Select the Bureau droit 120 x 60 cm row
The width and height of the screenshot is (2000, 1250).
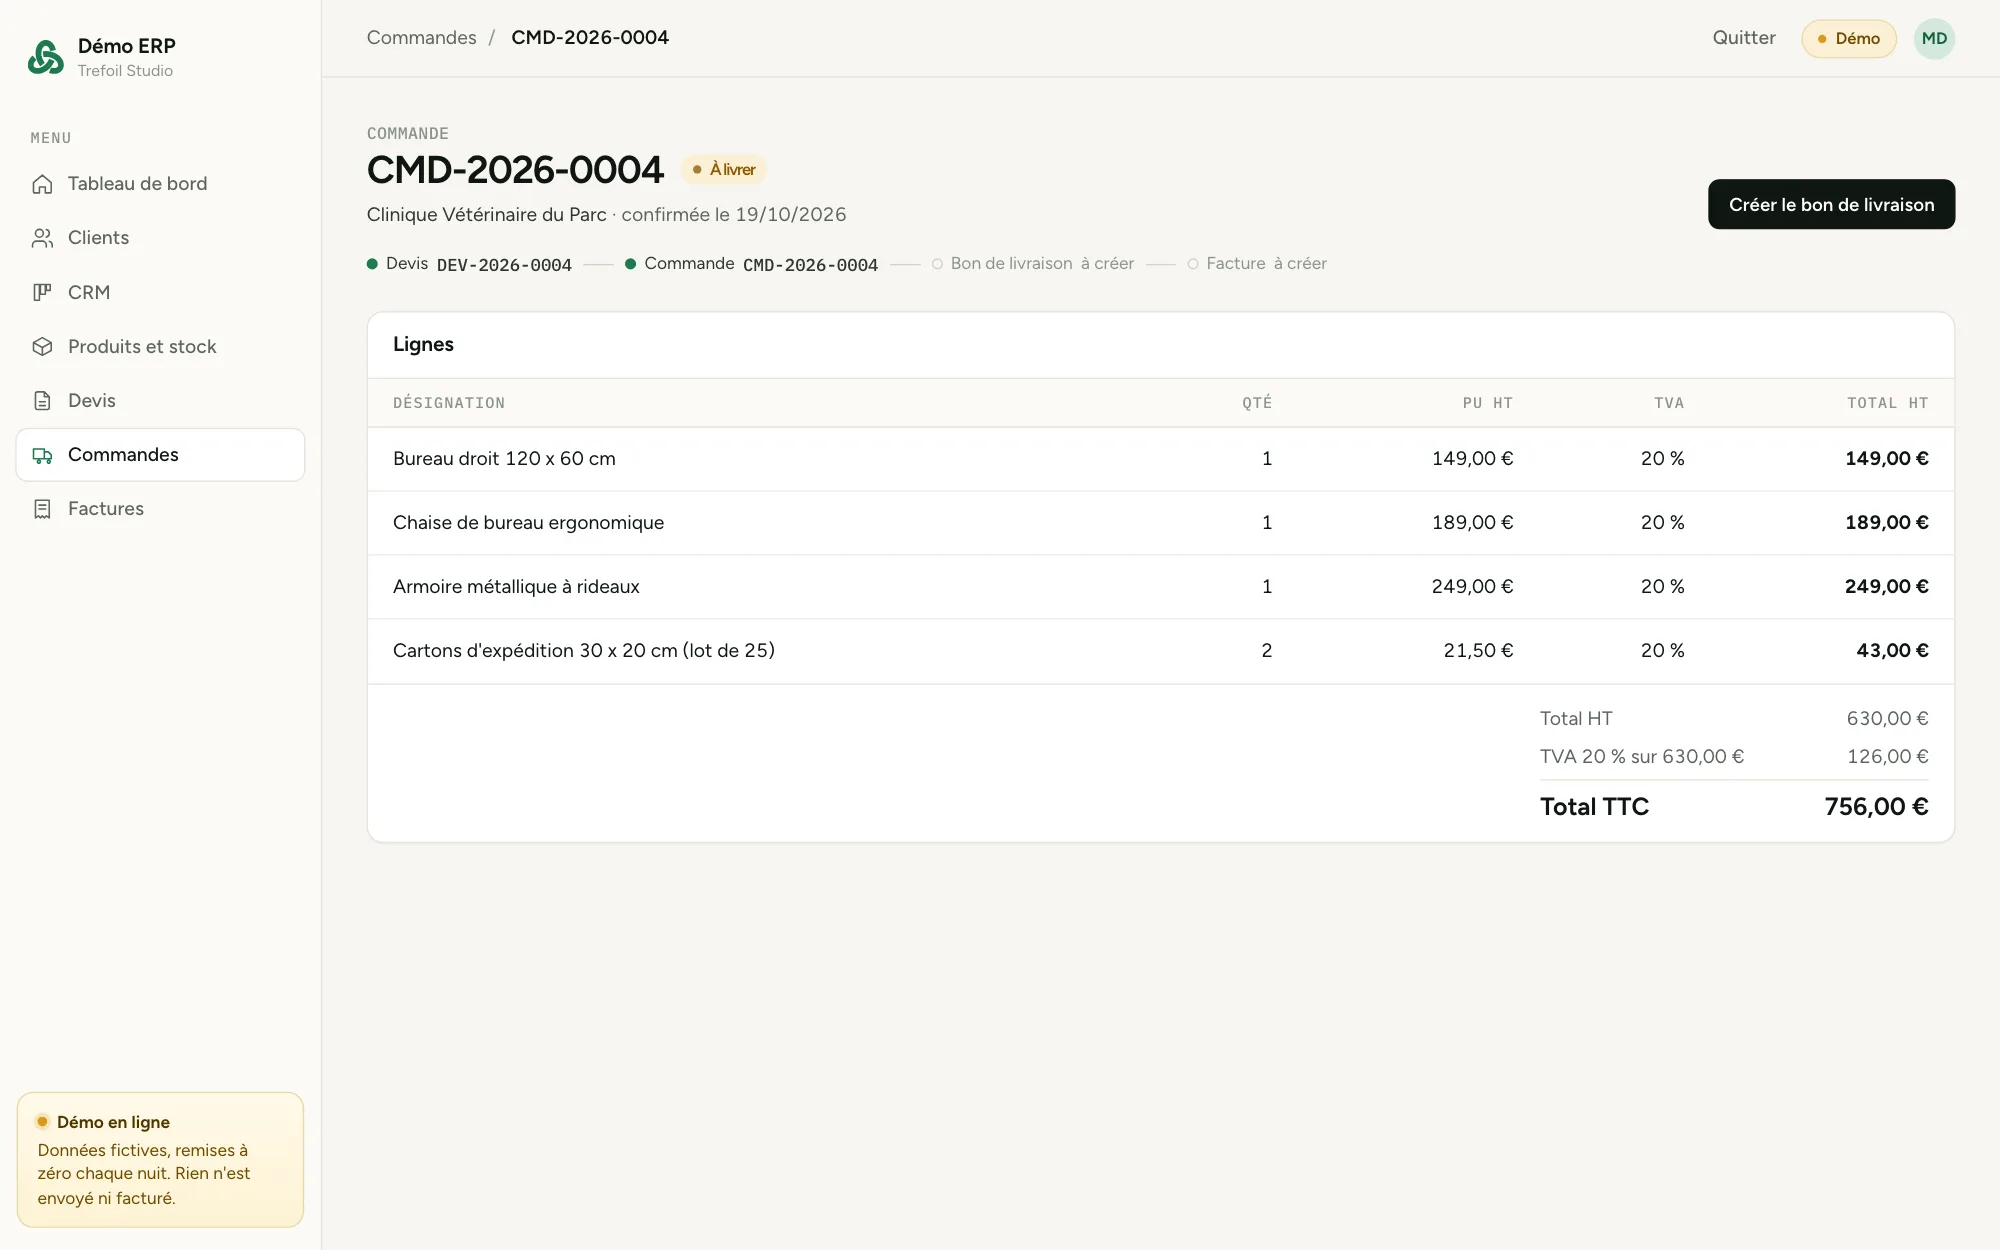[1160, 459]
